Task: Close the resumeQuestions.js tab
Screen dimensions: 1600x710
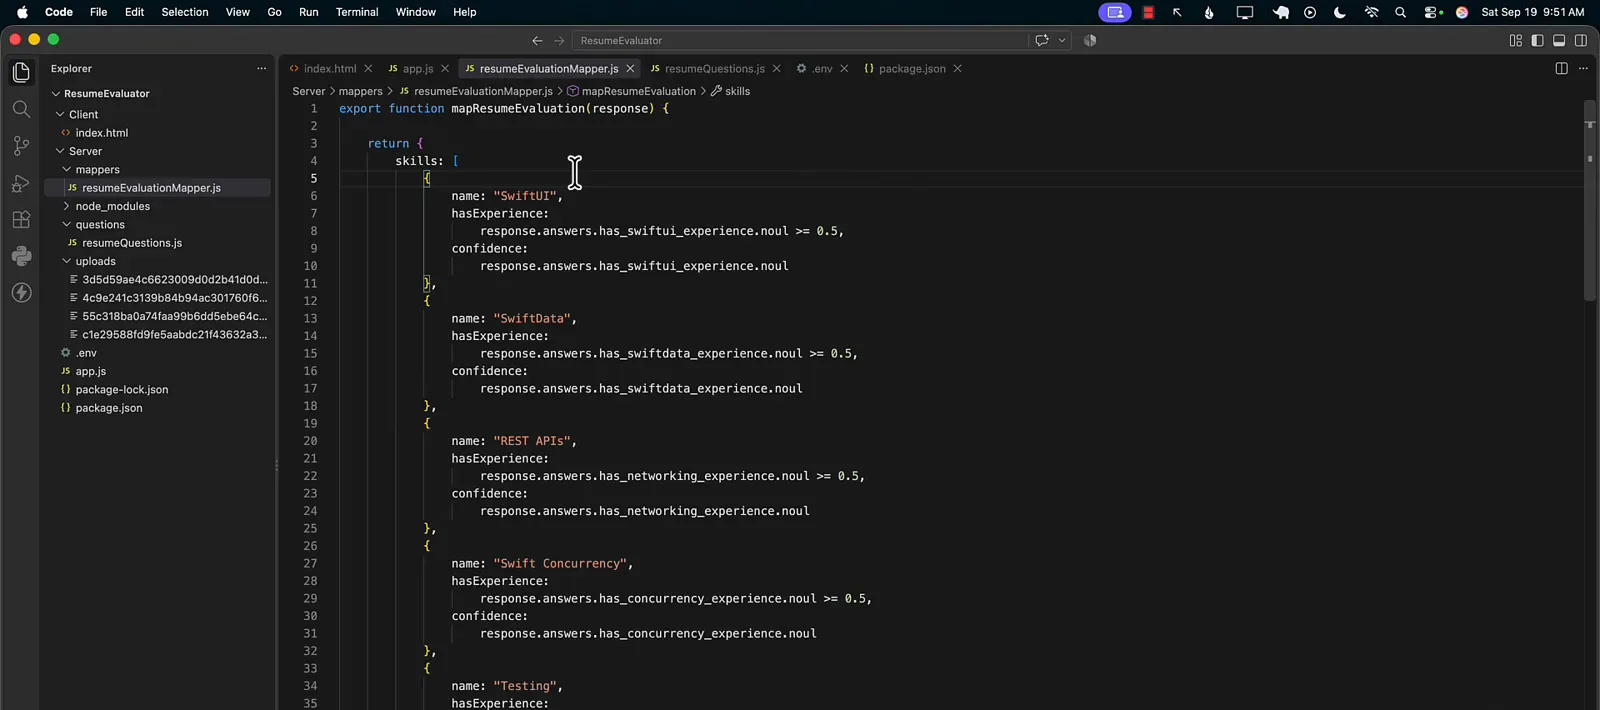Action: coord(776,69)
